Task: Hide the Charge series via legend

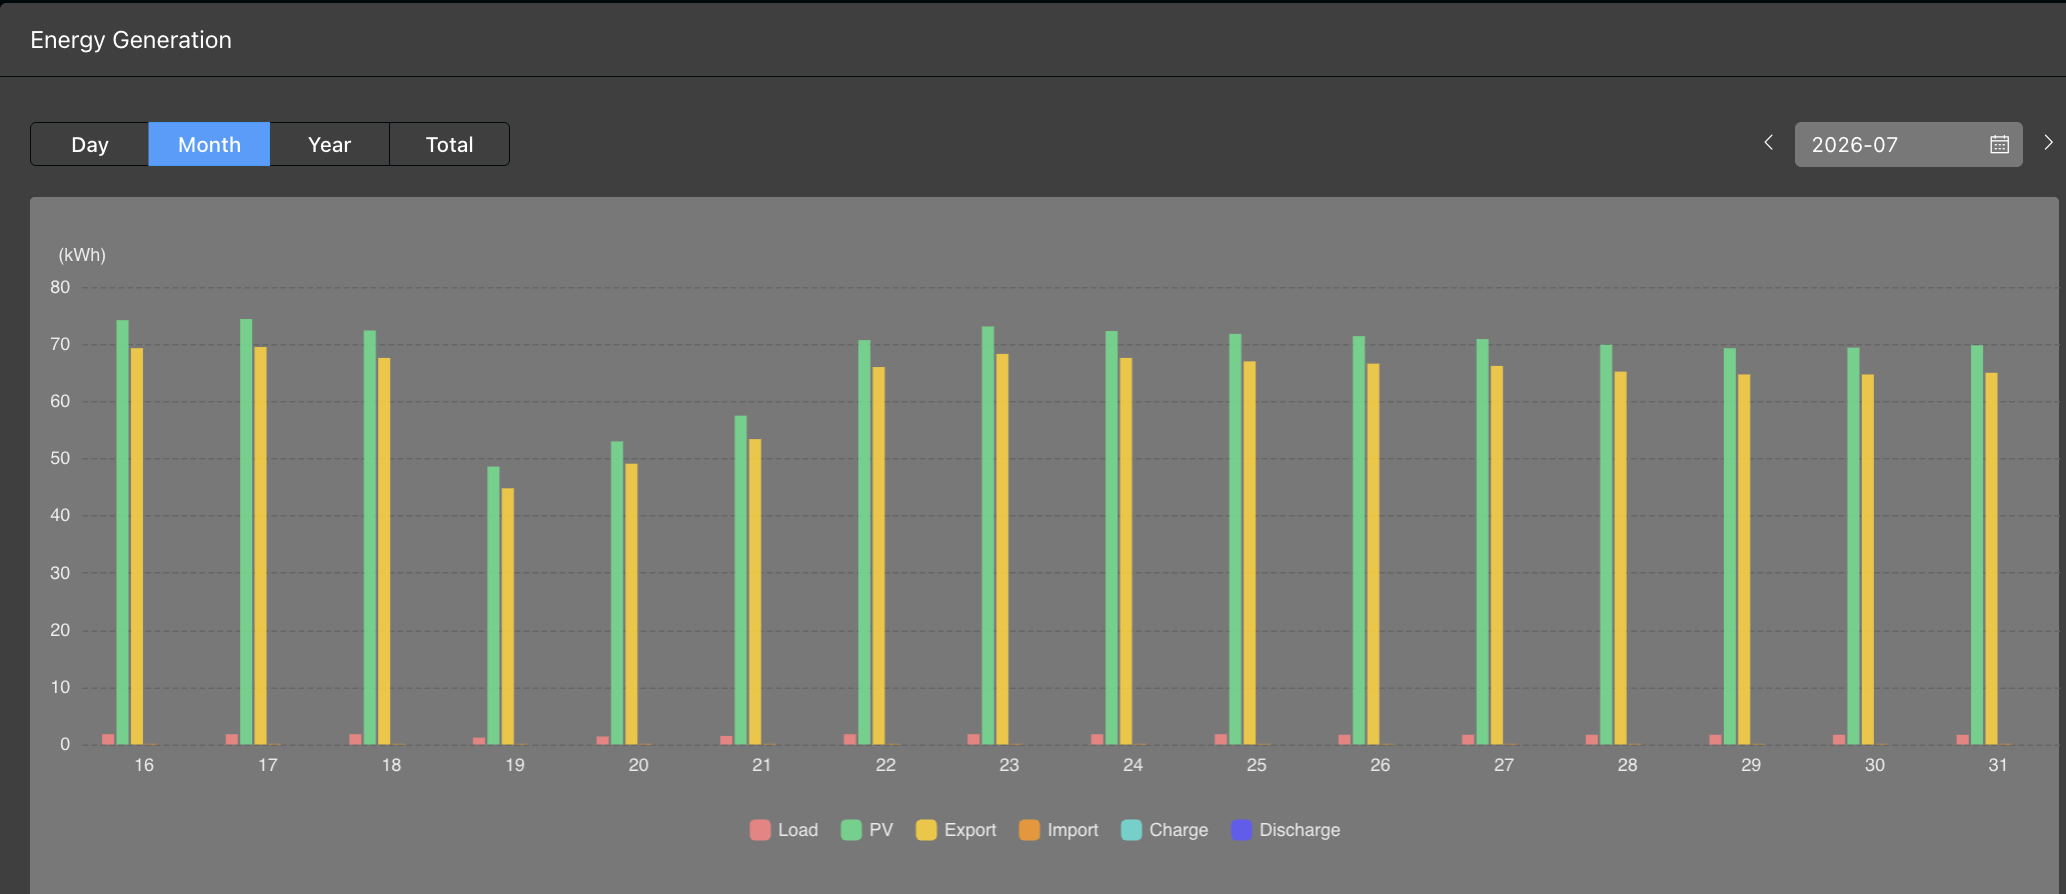Action: coord(1165,830)
